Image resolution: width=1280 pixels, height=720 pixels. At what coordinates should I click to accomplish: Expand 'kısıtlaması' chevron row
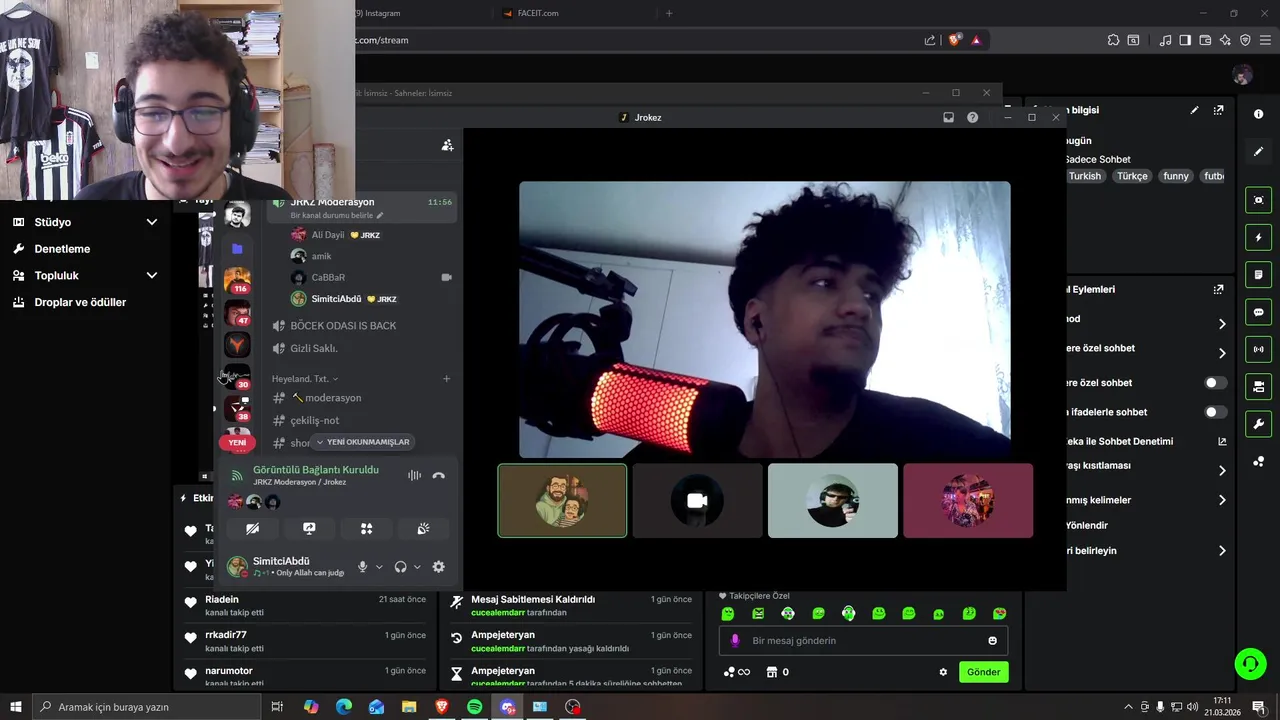pos(1222,471)
